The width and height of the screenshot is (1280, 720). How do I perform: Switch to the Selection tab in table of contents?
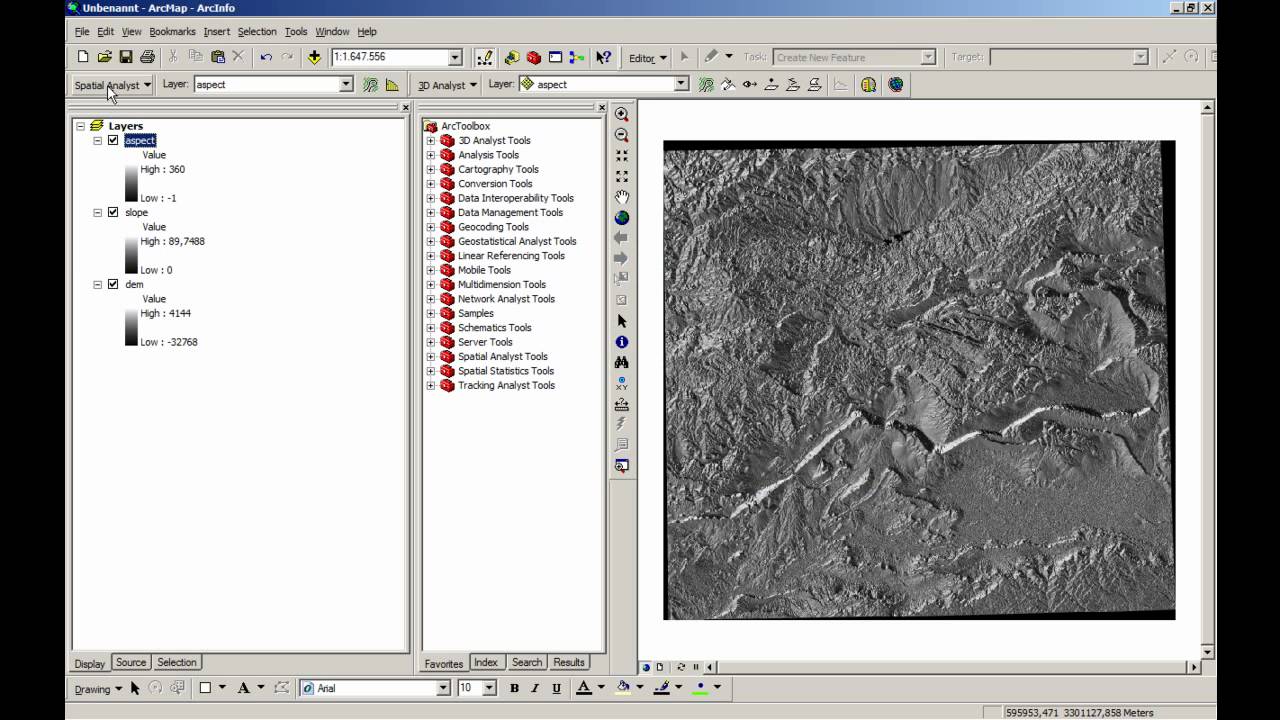(177, 662)
